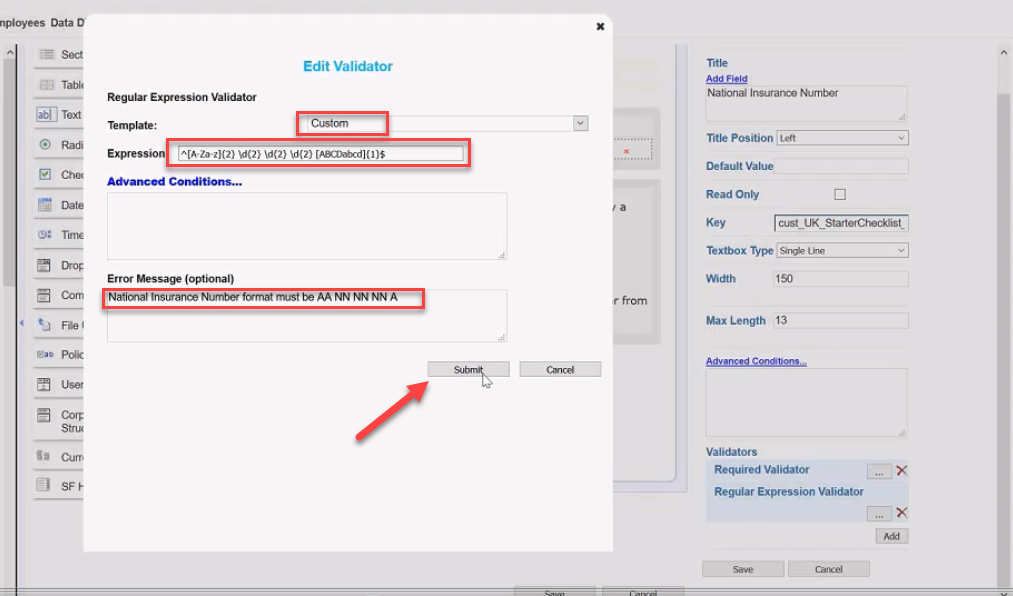The width and height of the screenshot is (1013, 596).
Task: Edit the Title box with National Insurance Number
Action: pos(806,103)
